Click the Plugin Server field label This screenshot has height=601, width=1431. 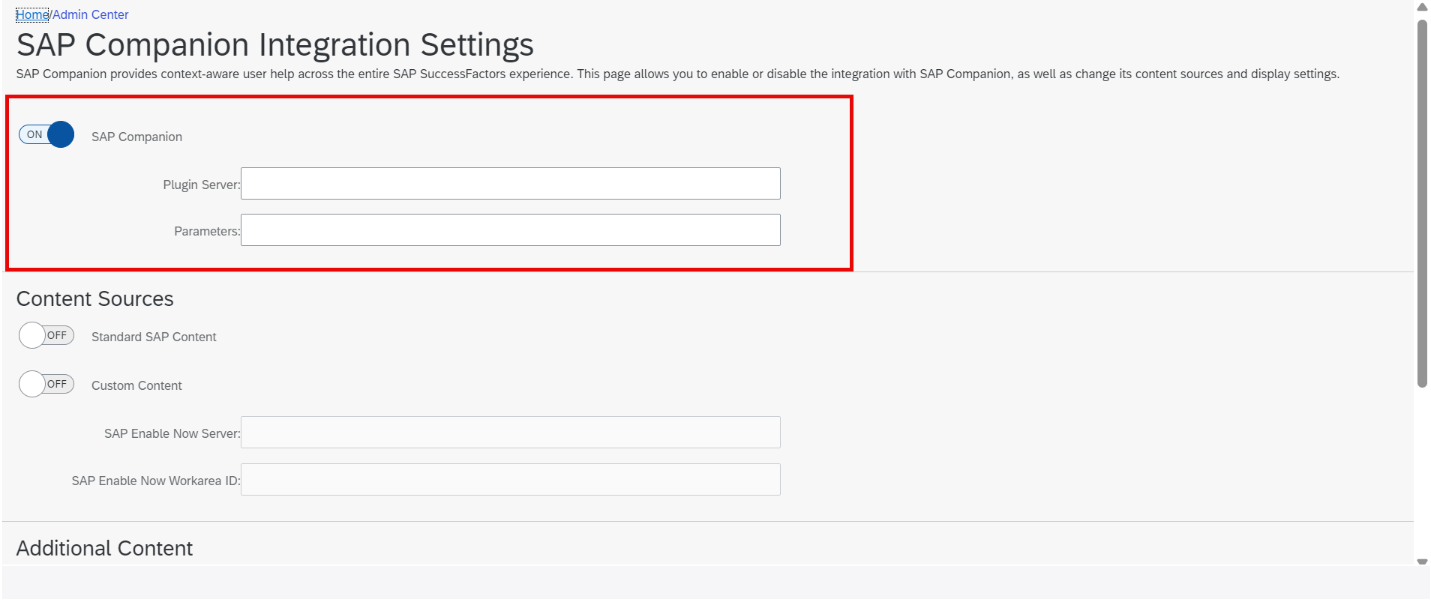coord(201,185)
